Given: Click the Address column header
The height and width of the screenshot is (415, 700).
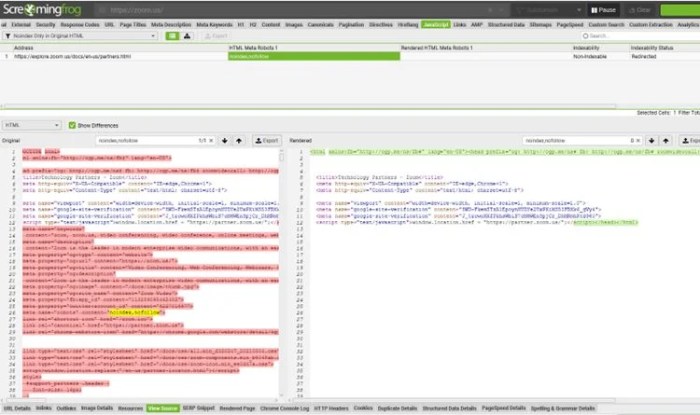Looking at the screenshot, I should [23, 48].
